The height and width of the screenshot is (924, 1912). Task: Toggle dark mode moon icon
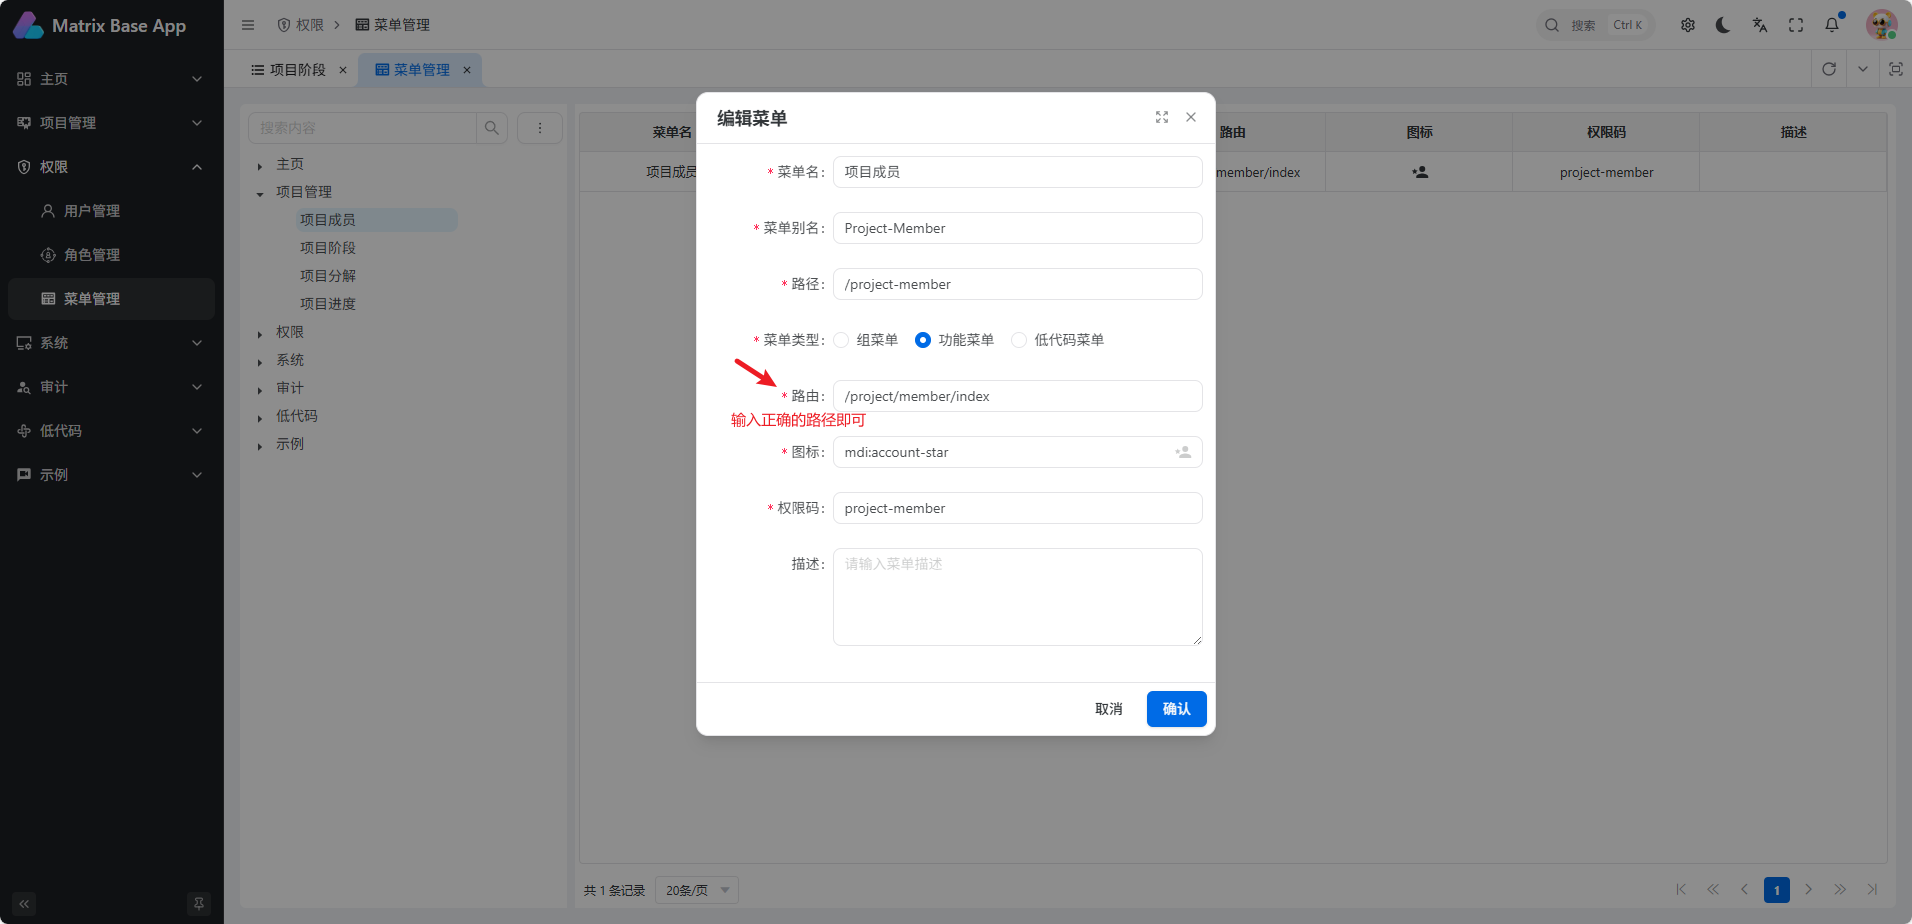[x=1723, y=25]
